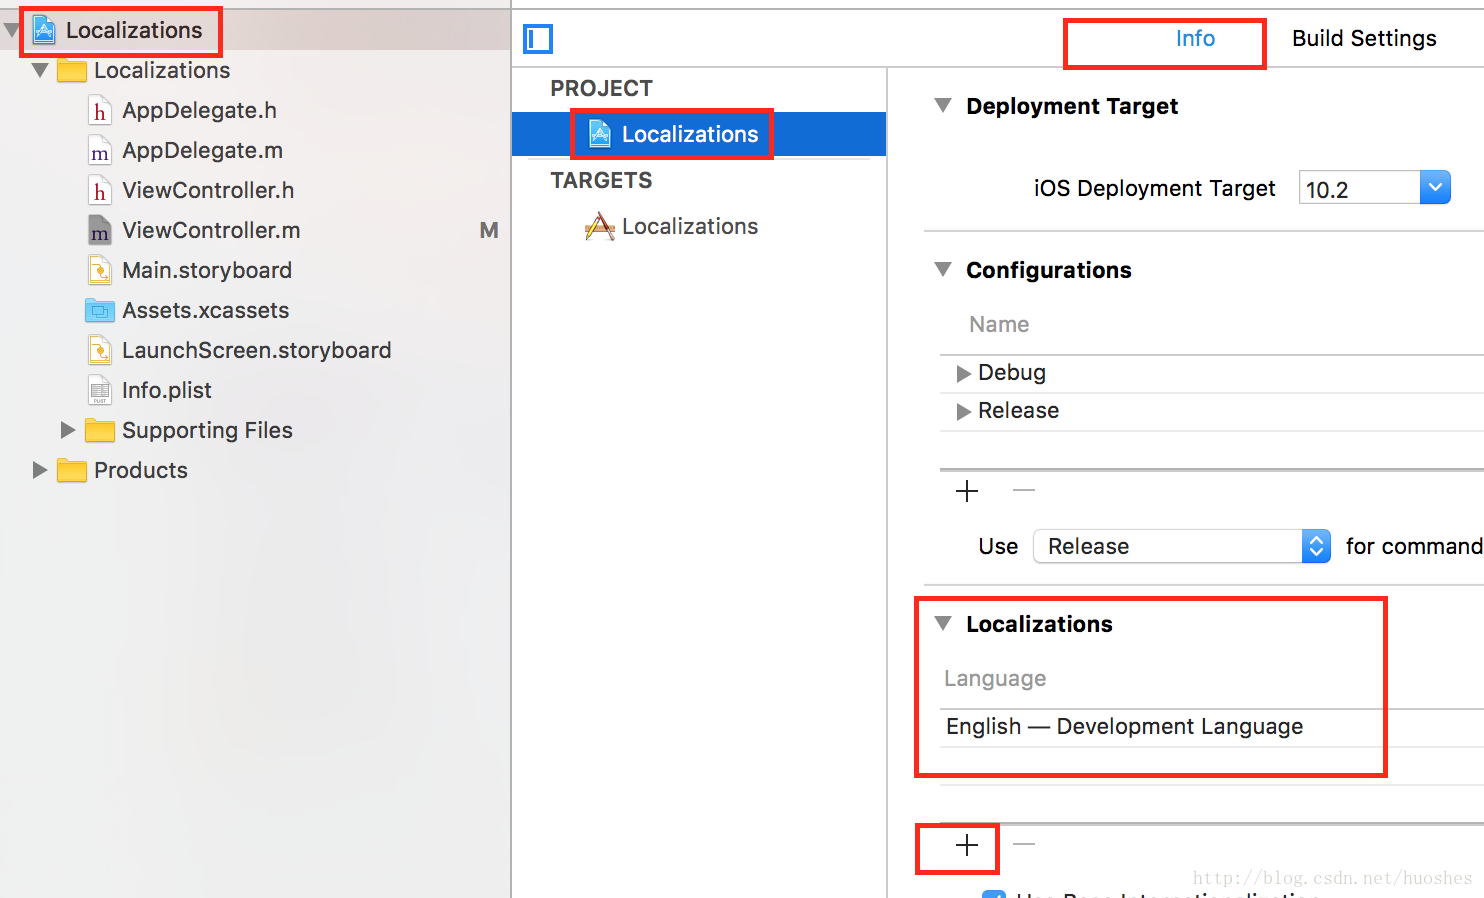The width and height of the screenshot is (1484, 898).
Task: Click the Assets.xcassets folder icon
Action: click(x=100, y=311)
